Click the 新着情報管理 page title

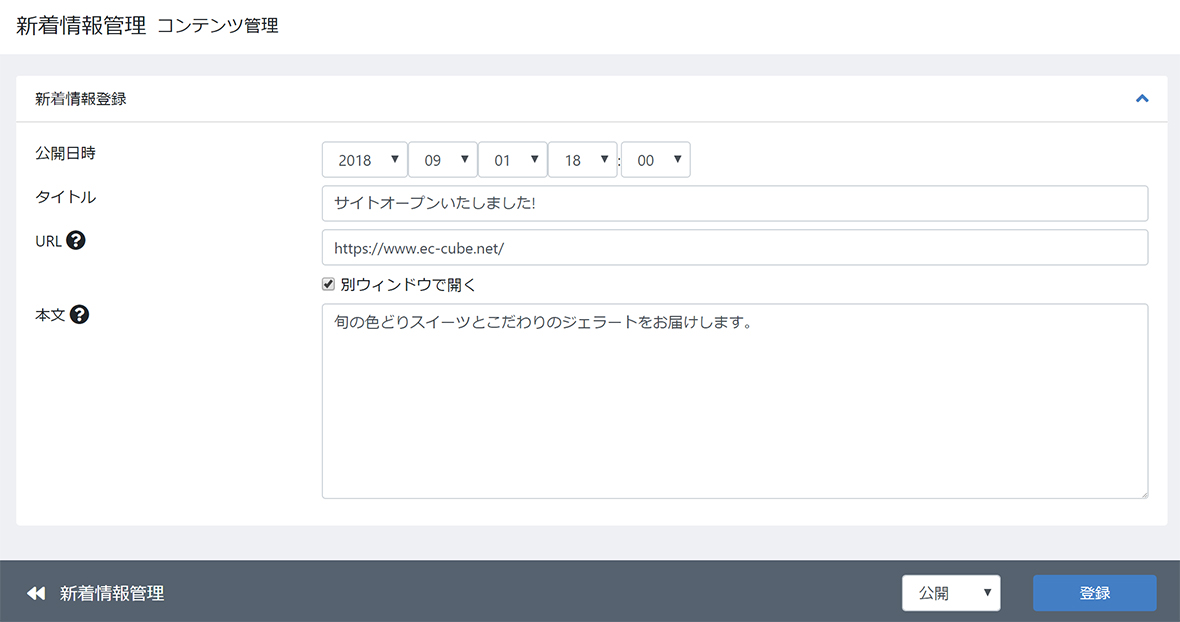(x=81, y=26)
